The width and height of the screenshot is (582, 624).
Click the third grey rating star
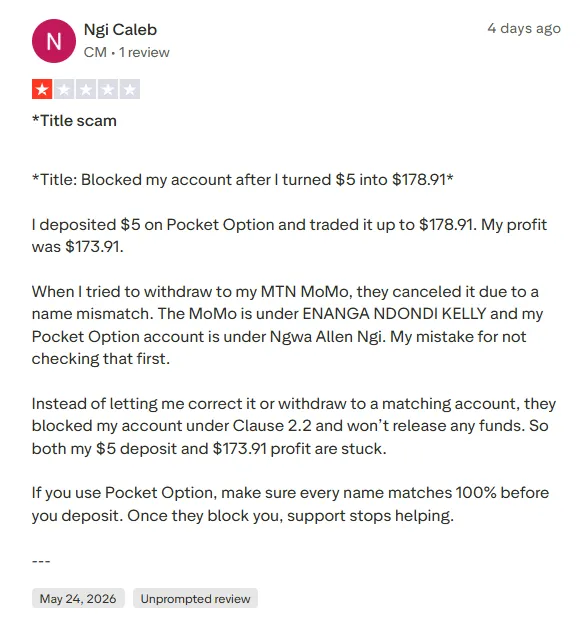[x=86, y=89]
